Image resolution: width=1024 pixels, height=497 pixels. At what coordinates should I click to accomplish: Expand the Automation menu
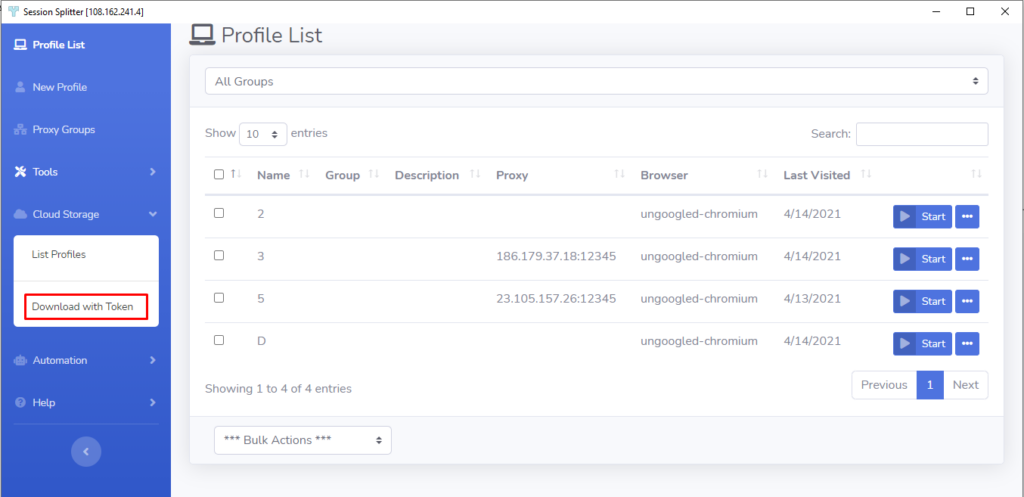click(x=86, y=360)
